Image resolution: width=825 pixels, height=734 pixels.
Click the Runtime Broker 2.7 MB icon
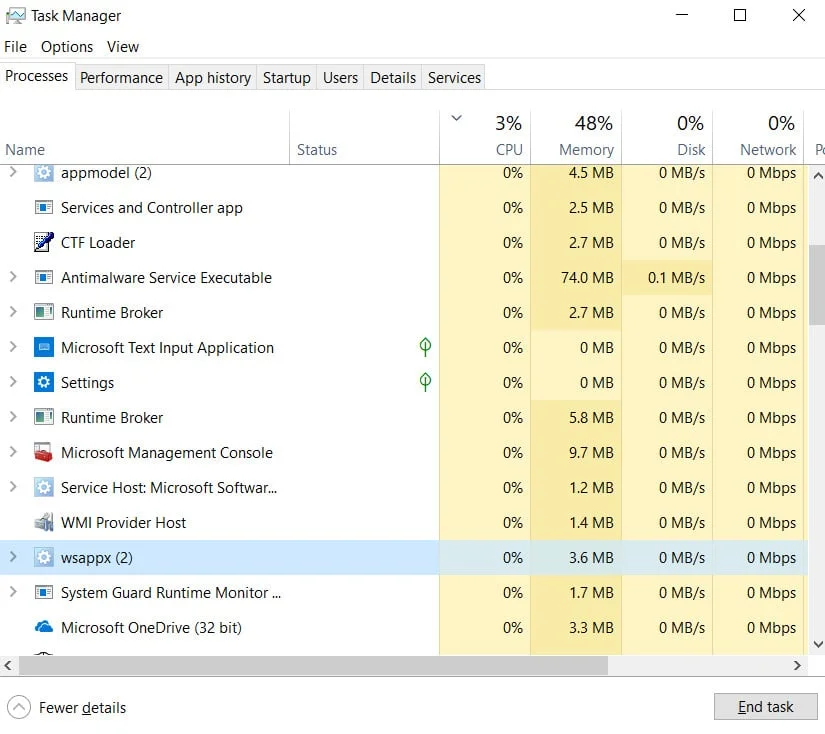pos(44,312)
